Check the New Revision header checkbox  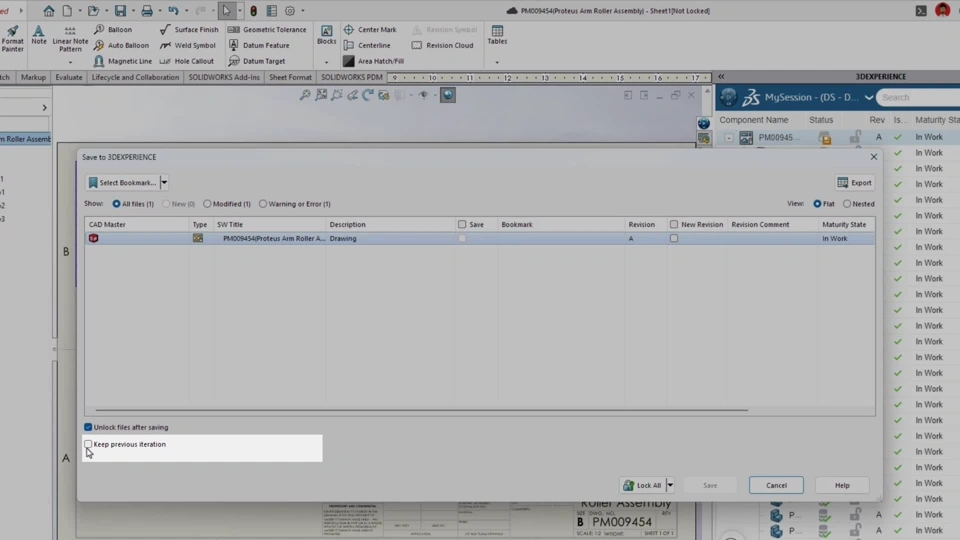(674, 225)
